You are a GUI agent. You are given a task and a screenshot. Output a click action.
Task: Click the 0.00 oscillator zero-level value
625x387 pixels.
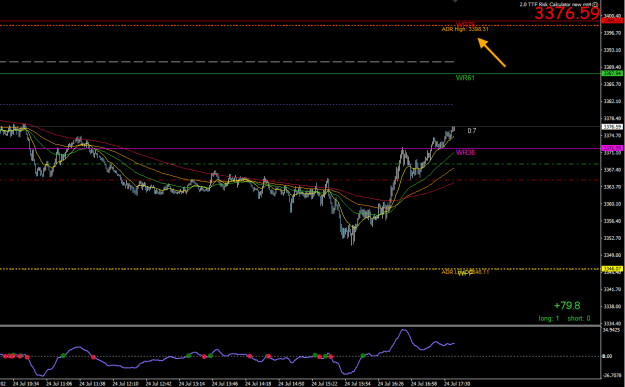coord(608,356)
